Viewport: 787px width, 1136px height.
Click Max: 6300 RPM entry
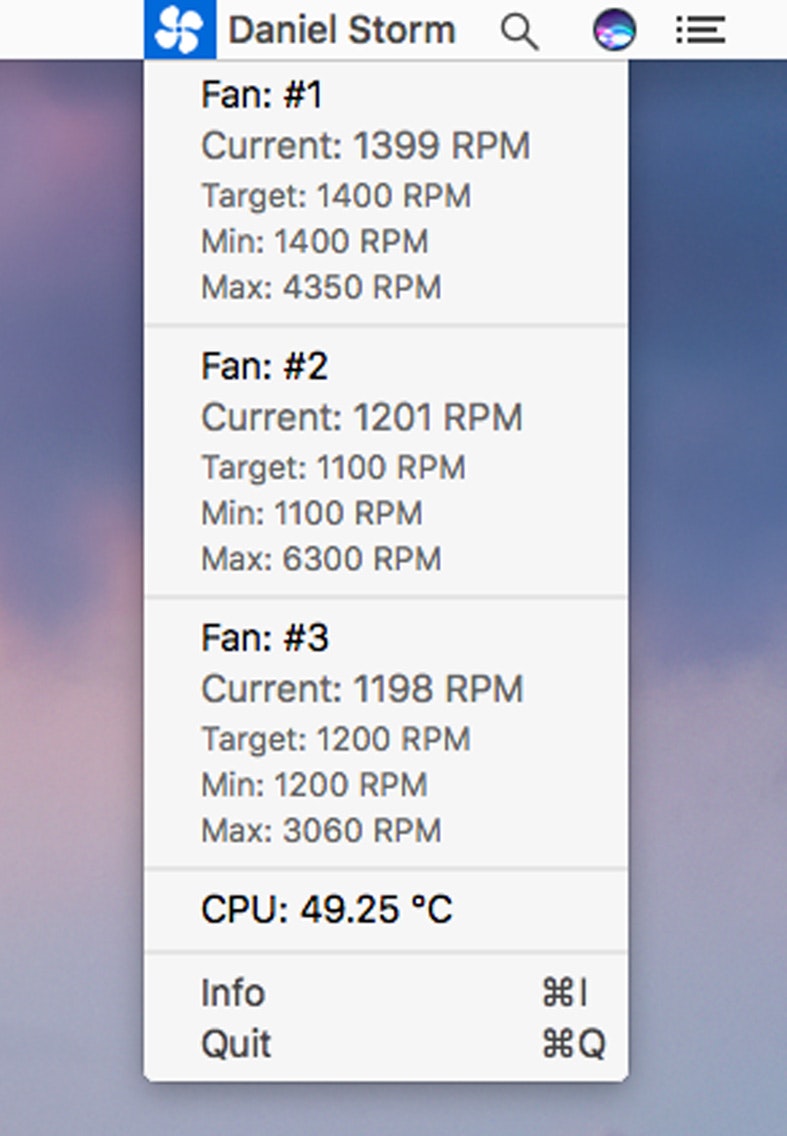coord(320,558)
